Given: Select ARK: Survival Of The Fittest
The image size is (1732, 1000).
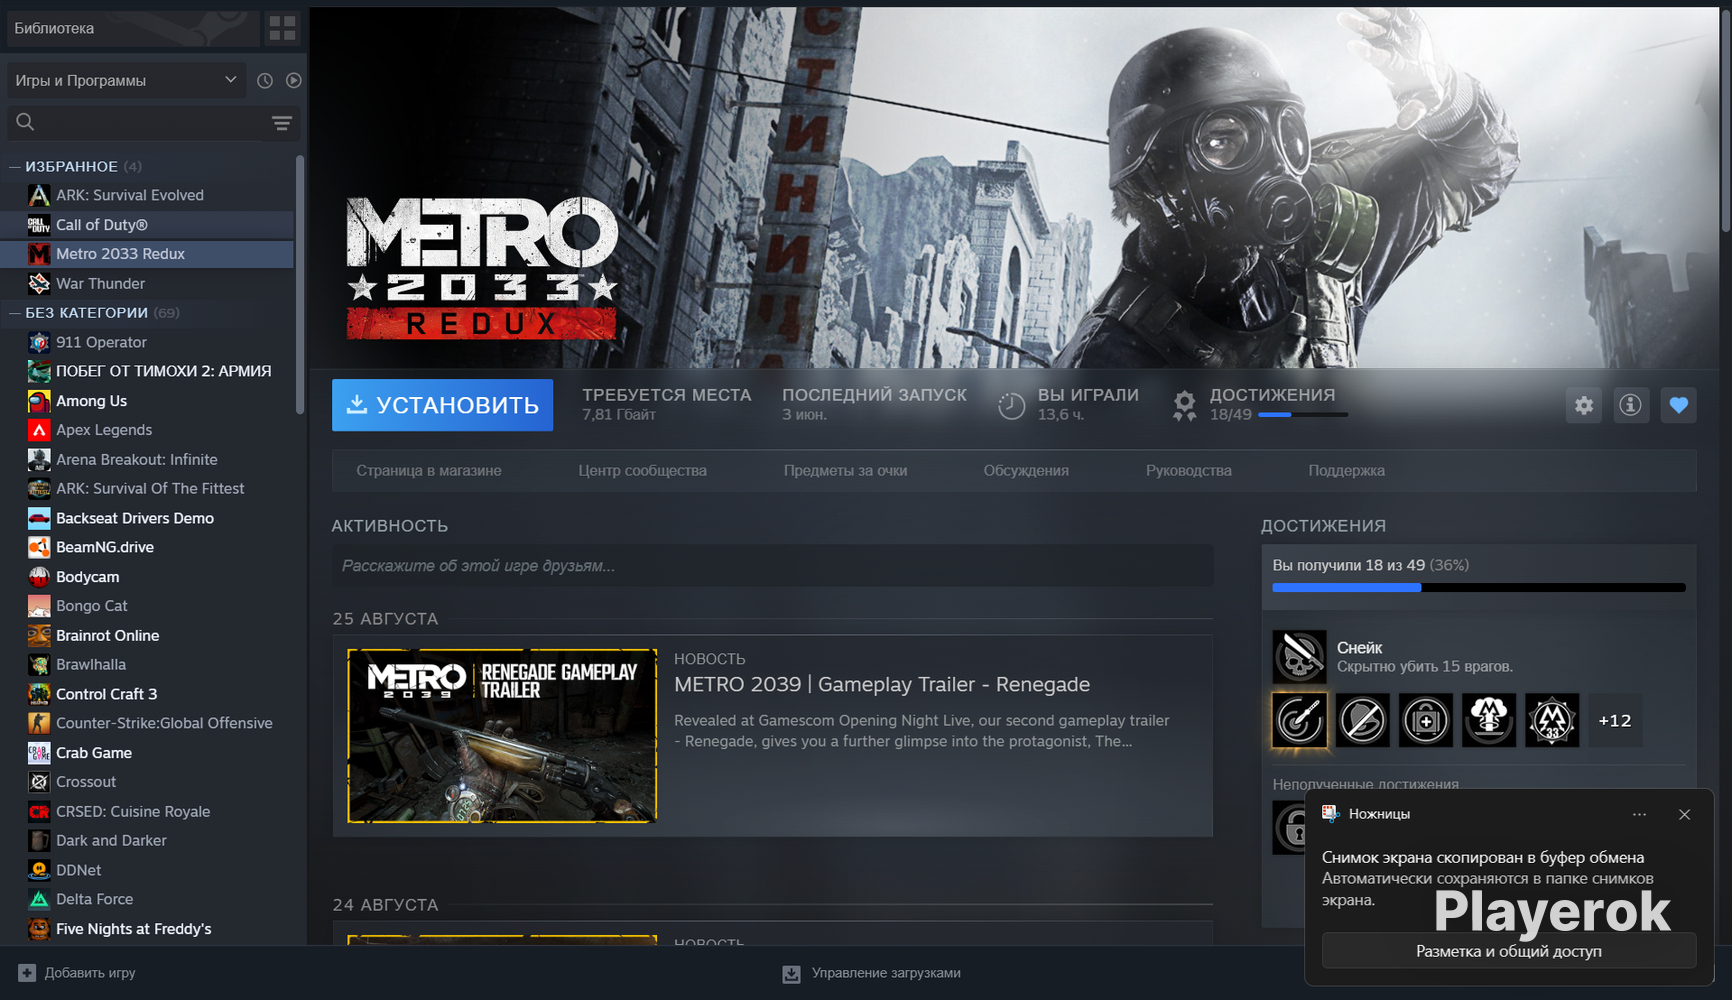Looking at the screenshot, I should (148, 489).
